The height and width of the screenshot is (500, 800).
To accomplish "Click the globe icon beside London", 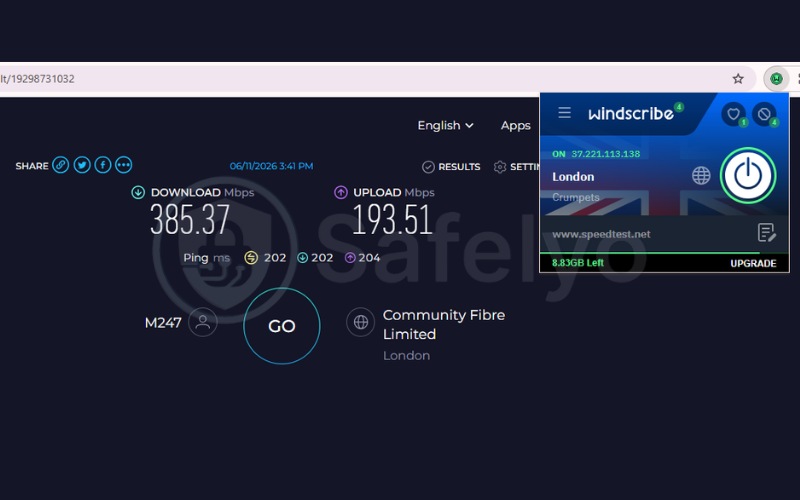I will (701, 176).
